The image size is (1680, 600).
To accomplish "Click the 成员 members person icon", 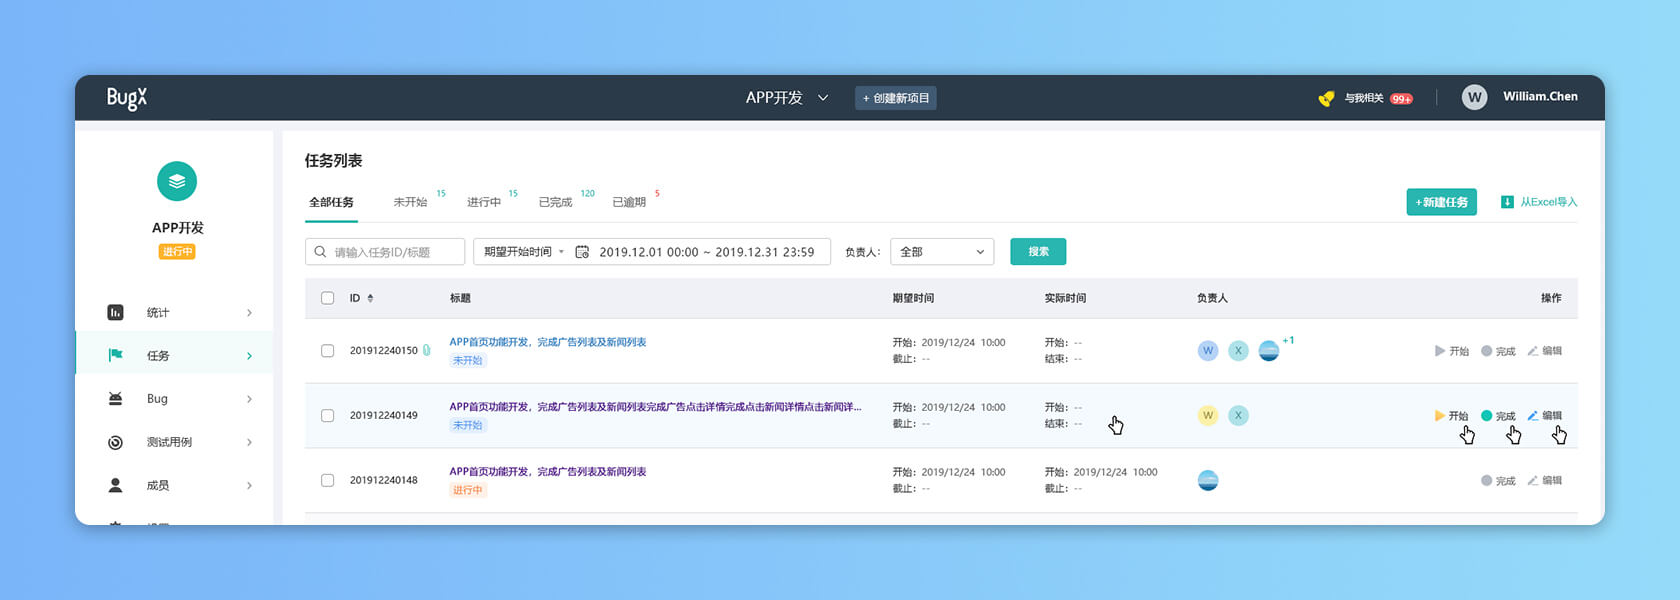I will pyautogui.click(x=115, y=485).
